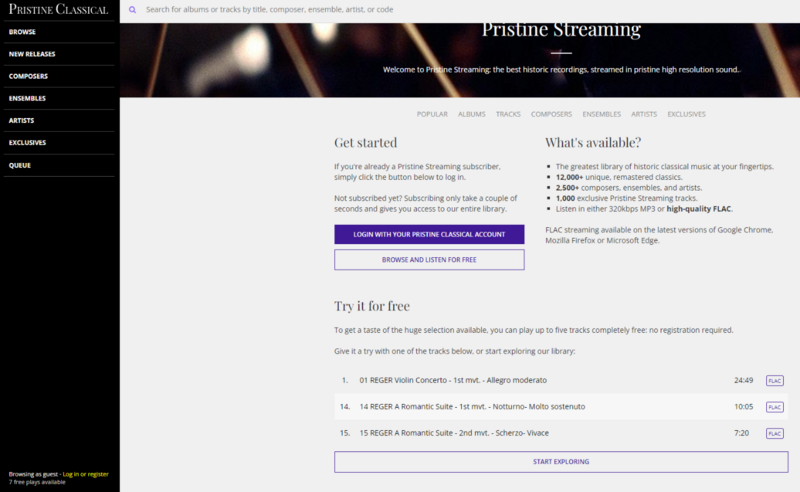Open Browse in the sidebar
This screenshot has height=492, width=800.
click(x=22, y=32)
